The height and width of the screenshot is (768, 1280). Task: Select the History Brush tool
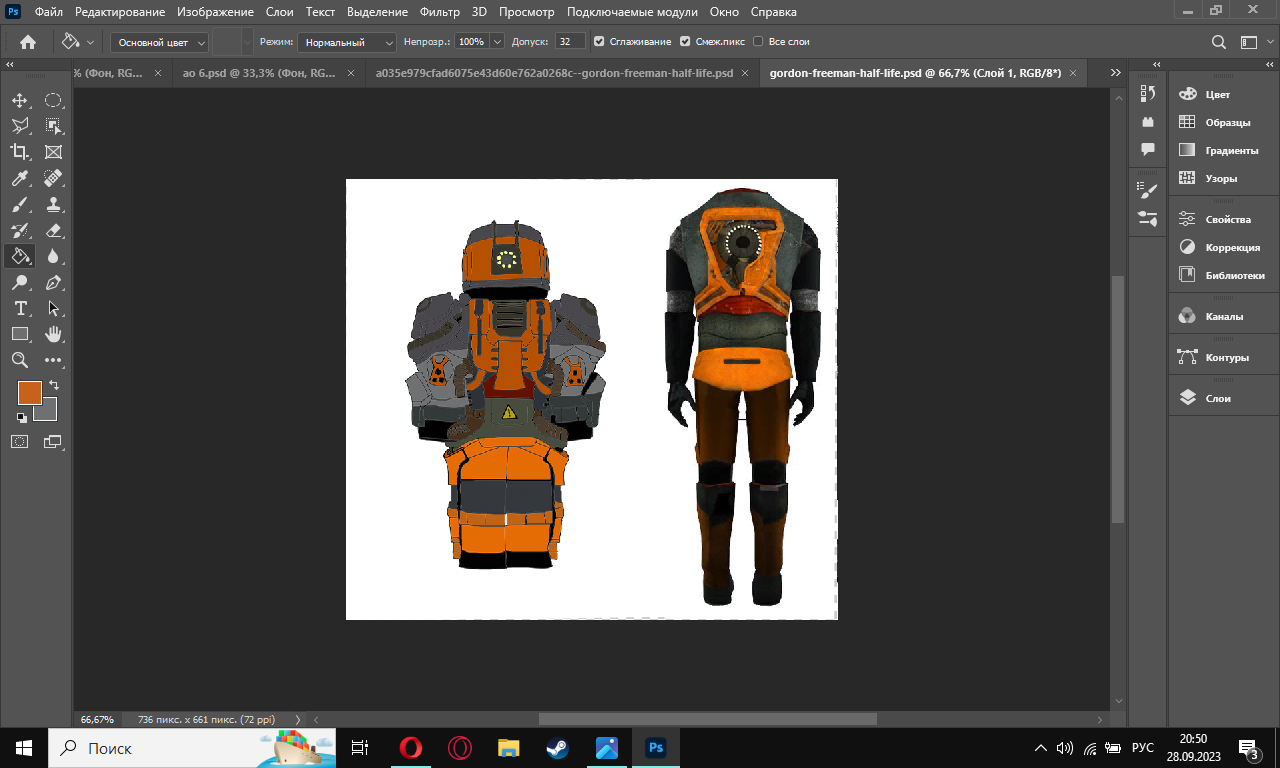click(19, 230)
